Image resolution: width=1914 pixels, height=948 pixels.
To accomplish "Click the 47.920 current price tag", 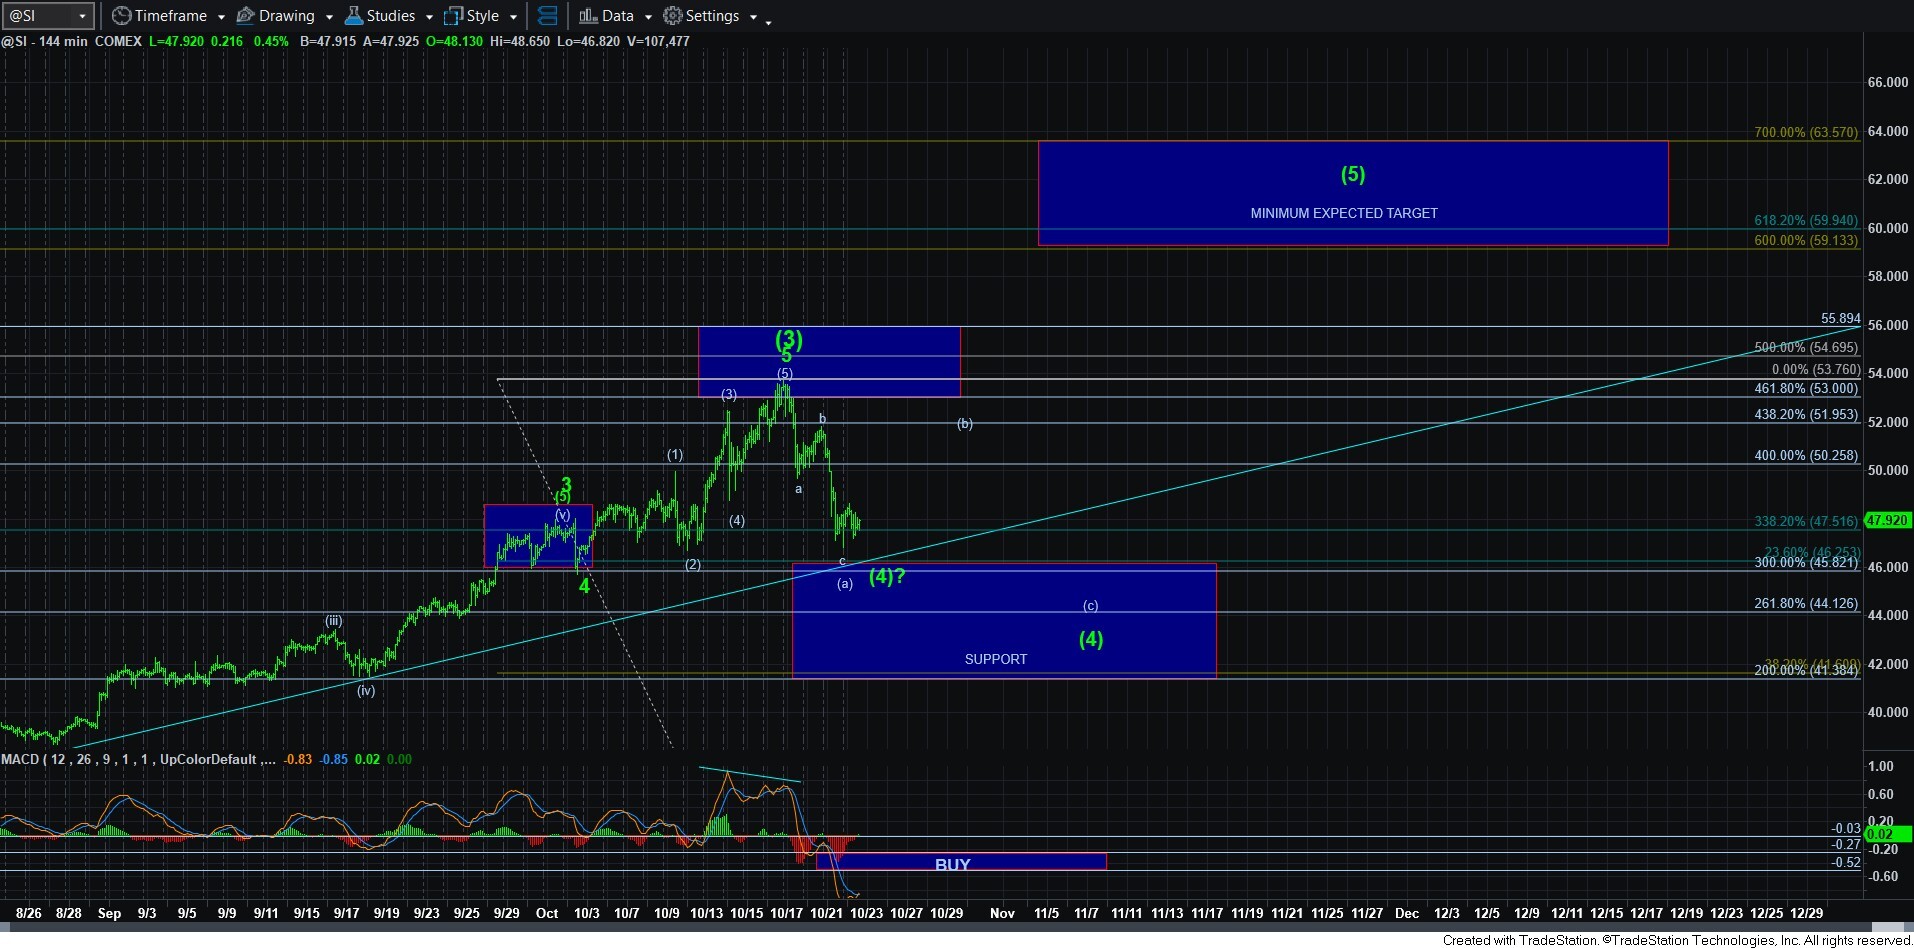I will point(1887,520).
